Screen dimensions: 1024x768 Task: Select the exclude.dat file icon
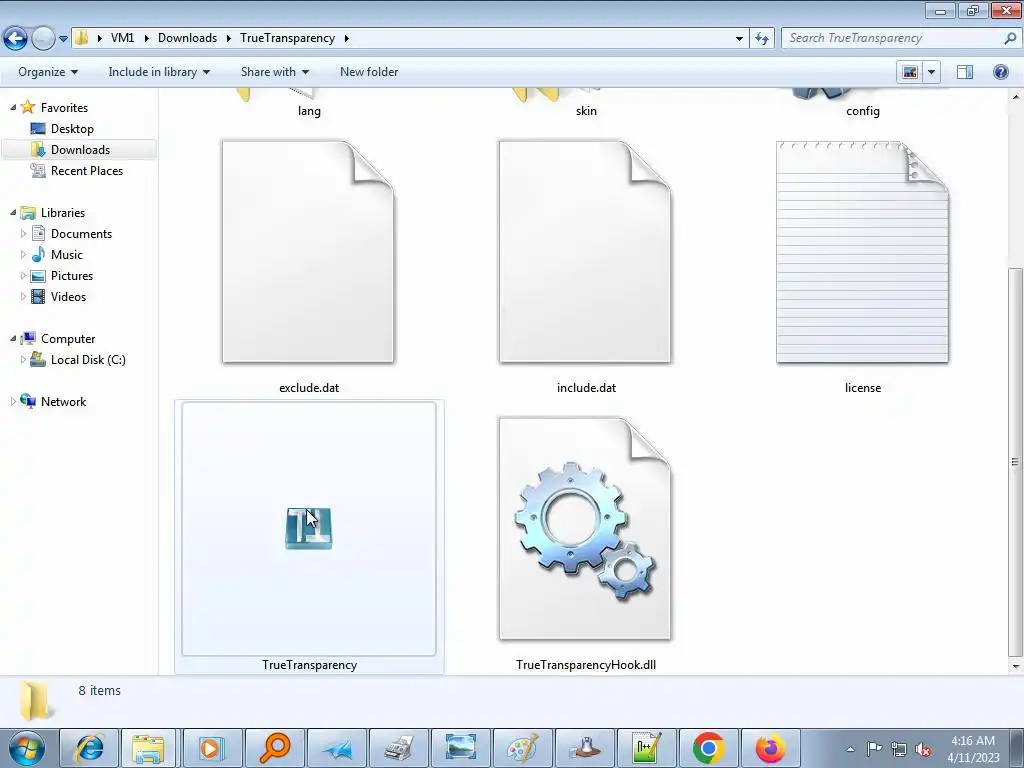308,251
